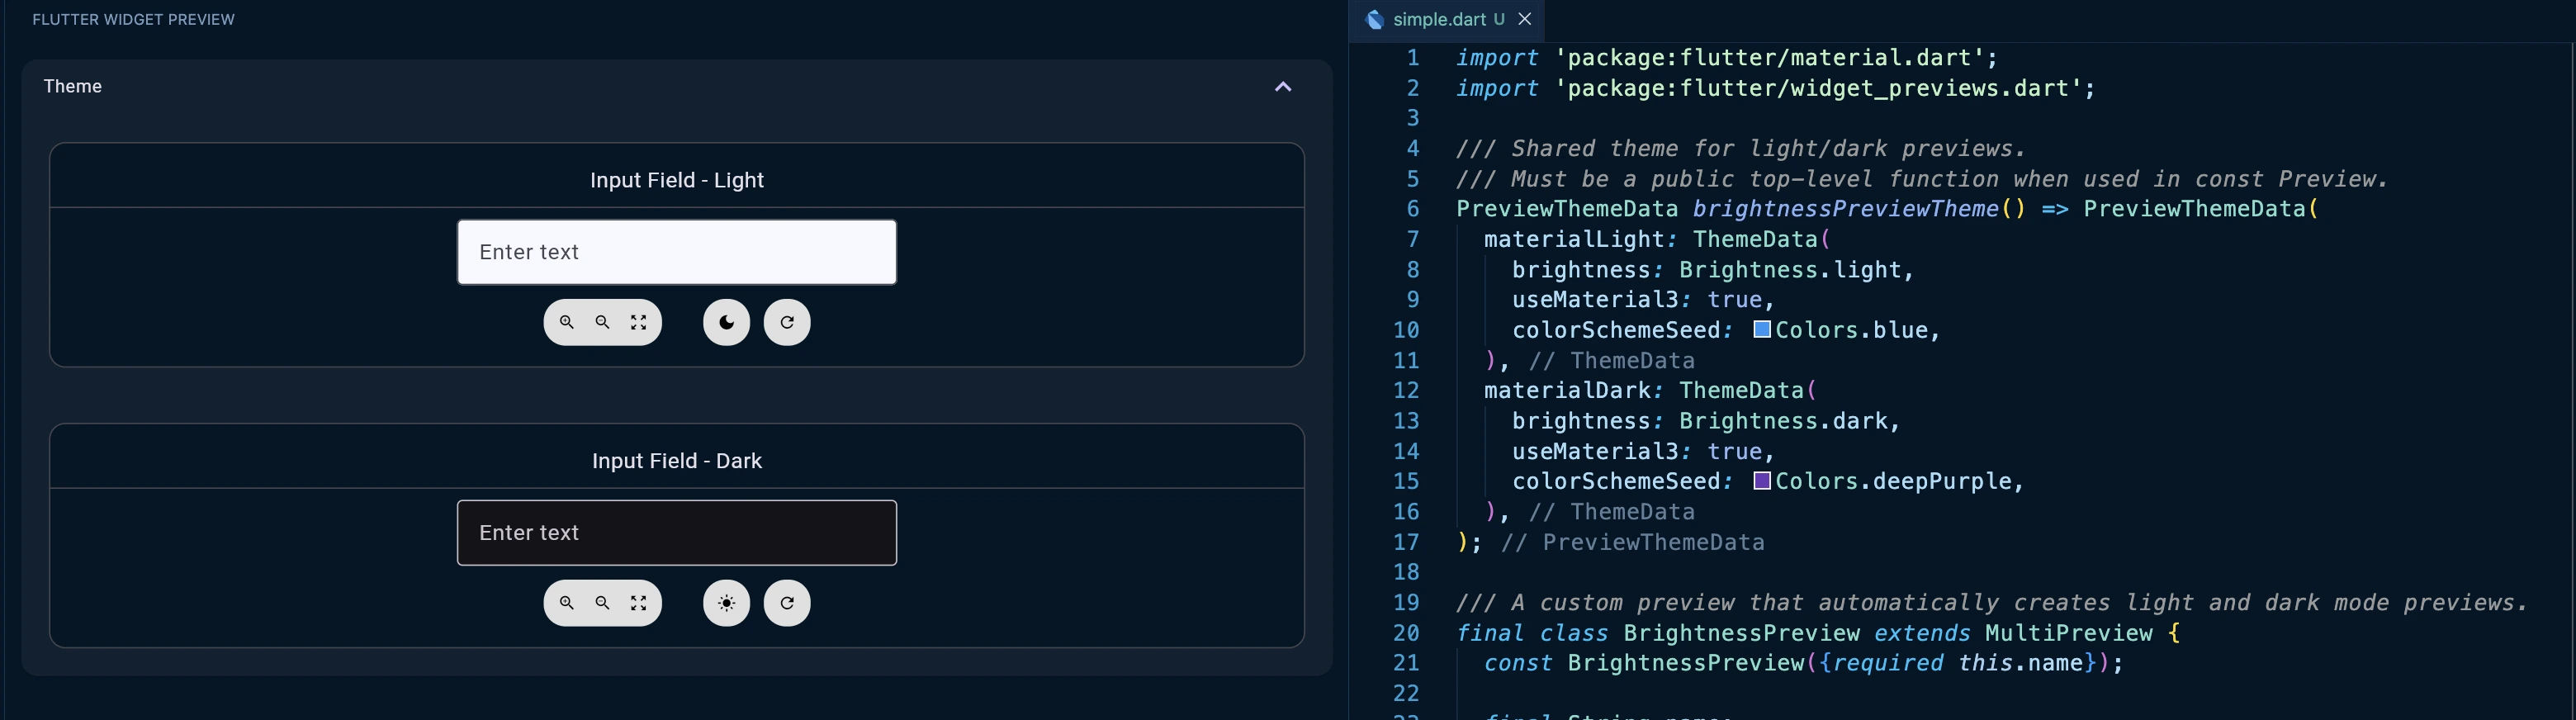Zoom out on the Input Field - Dark preview

click(602, 603)
